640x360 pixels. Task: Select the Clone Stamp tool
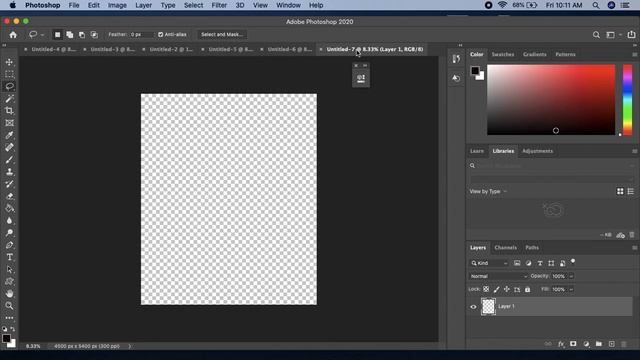(x=9, y=172)
